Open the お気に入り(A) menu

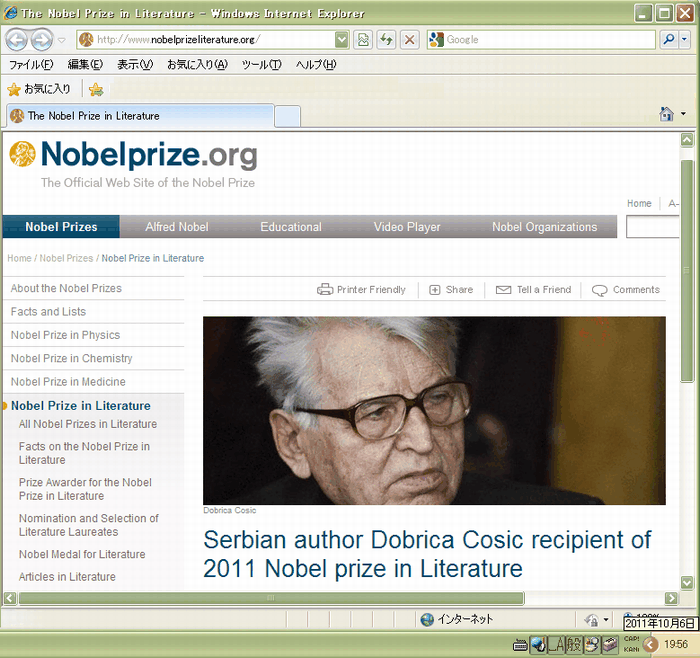pos(197,65)
